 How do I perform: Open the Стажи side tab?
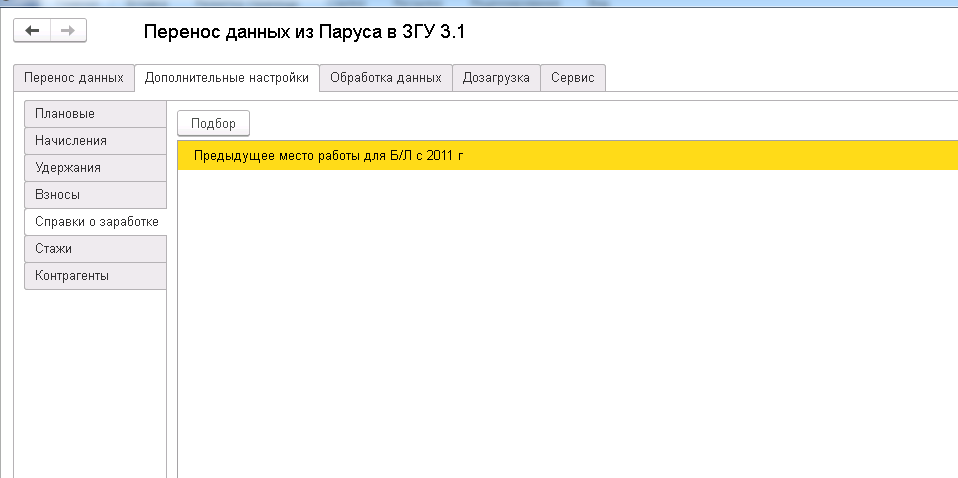pos(95,249)
